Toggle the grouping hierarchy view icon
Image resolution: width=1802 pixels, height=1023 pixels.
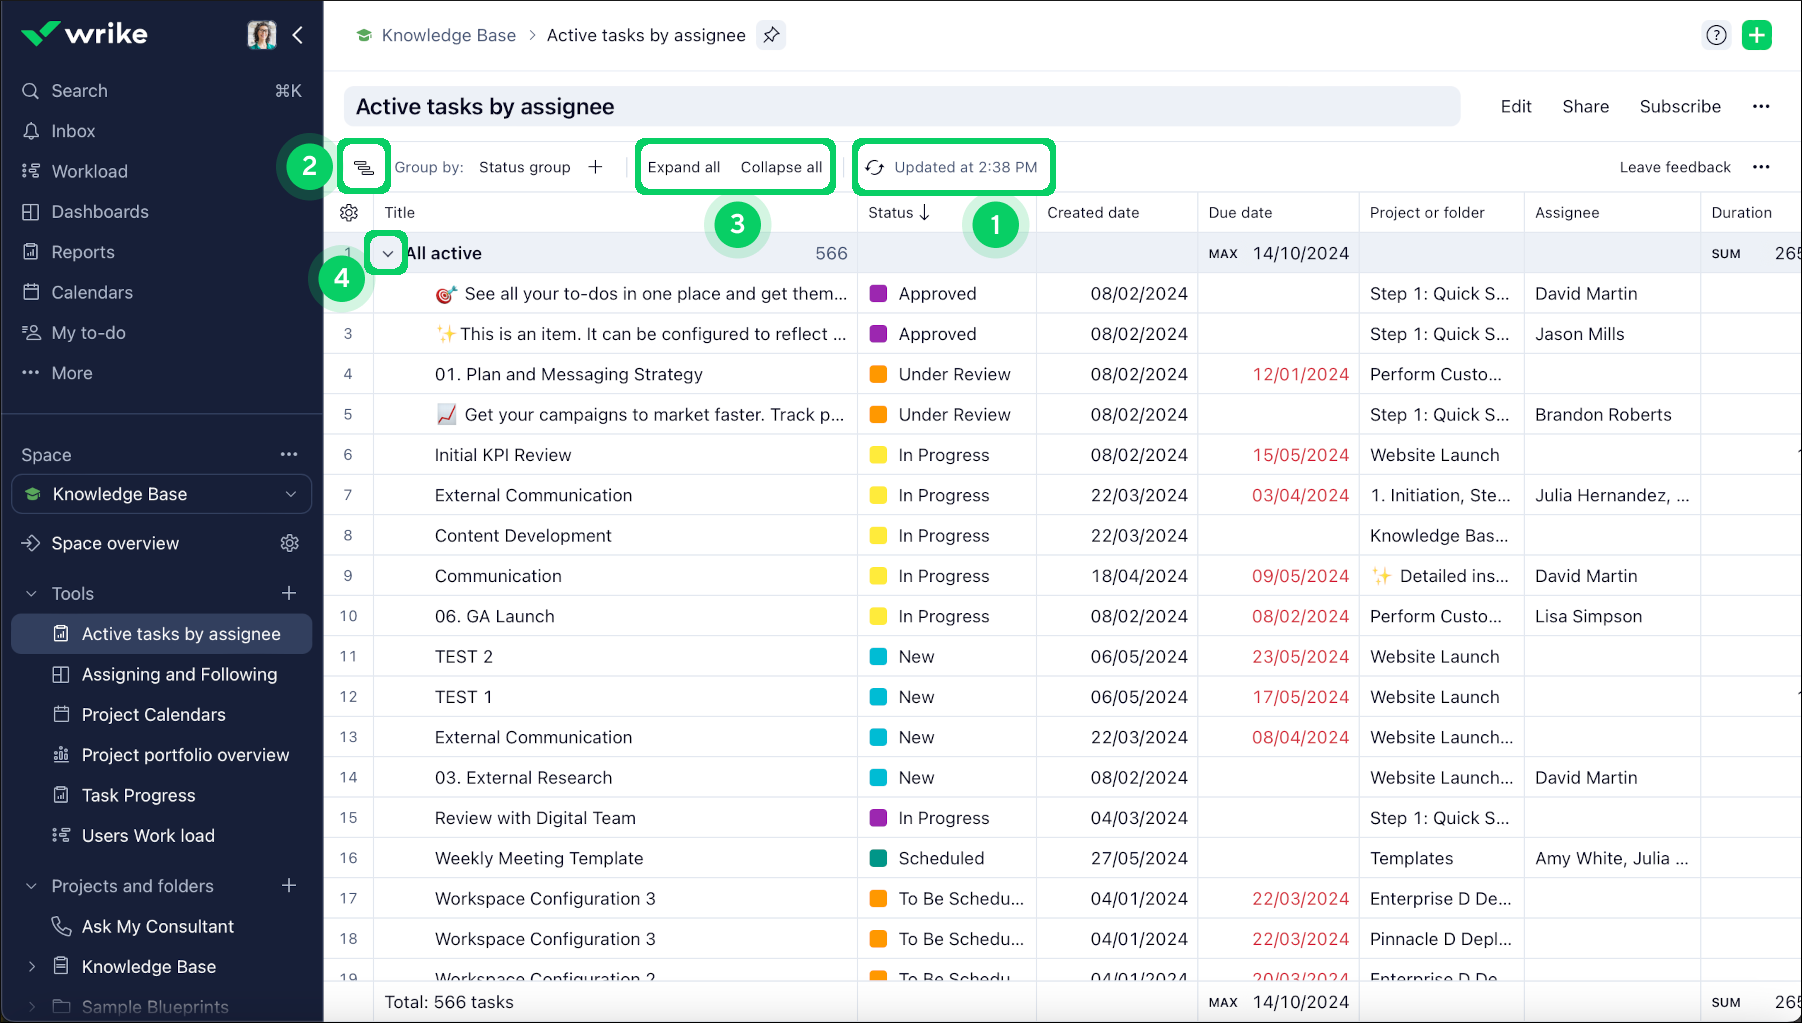tap(364, 167)
